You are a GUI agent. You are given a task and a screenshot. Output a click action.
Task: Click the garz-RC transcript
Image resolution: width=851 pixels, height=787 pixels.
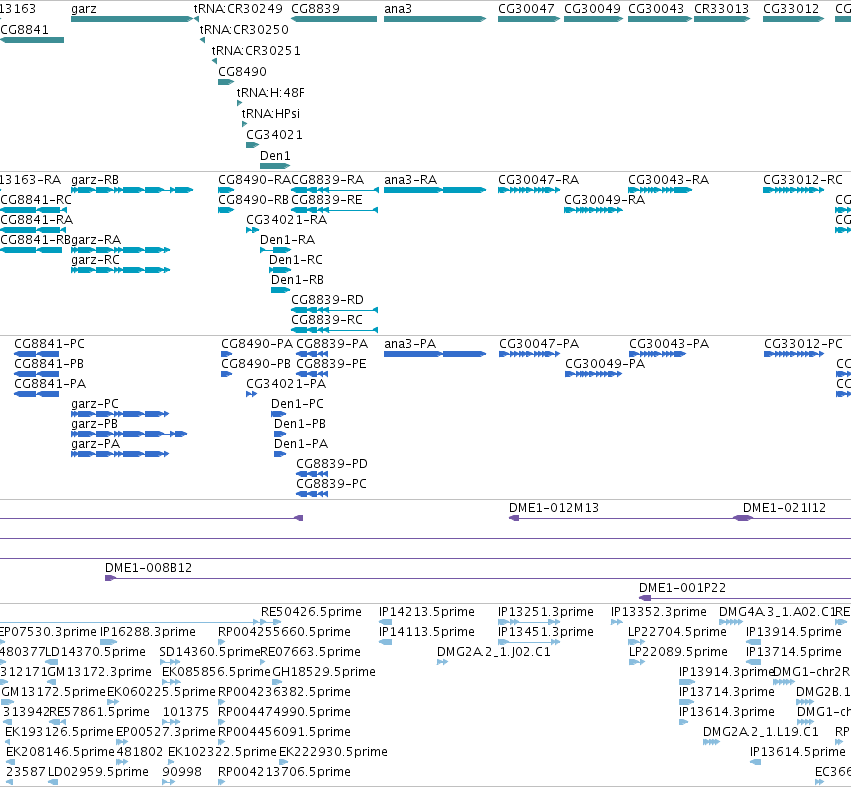pos(120,270)
